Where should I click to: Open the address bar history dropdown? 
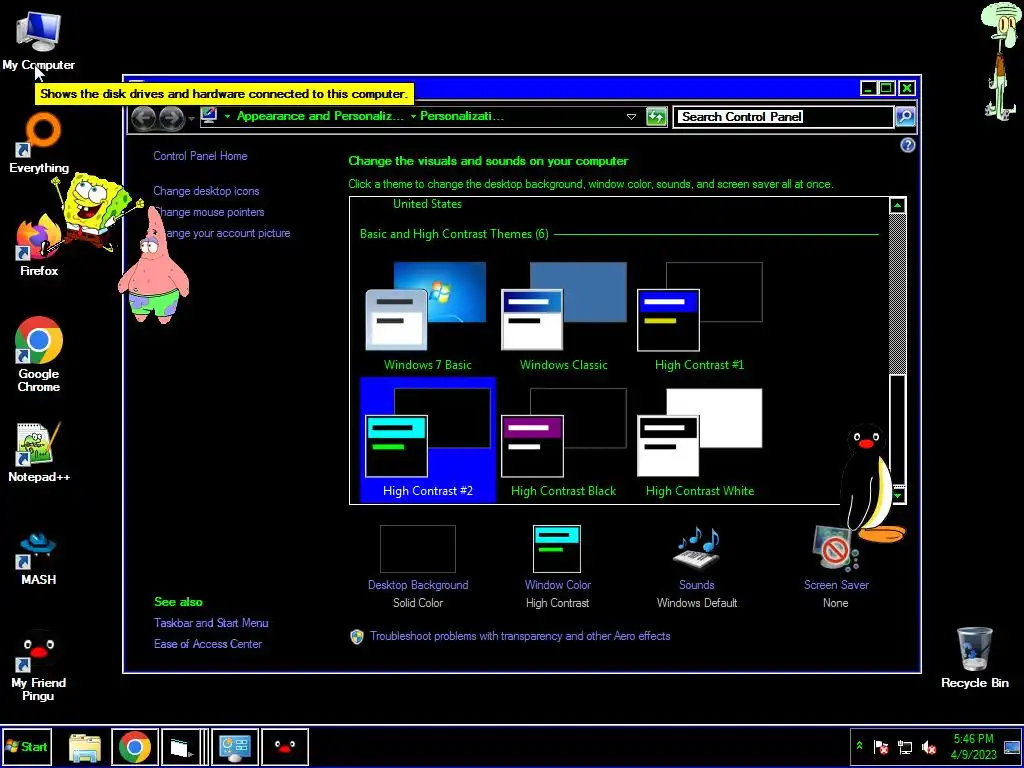[x=631, y=117]
